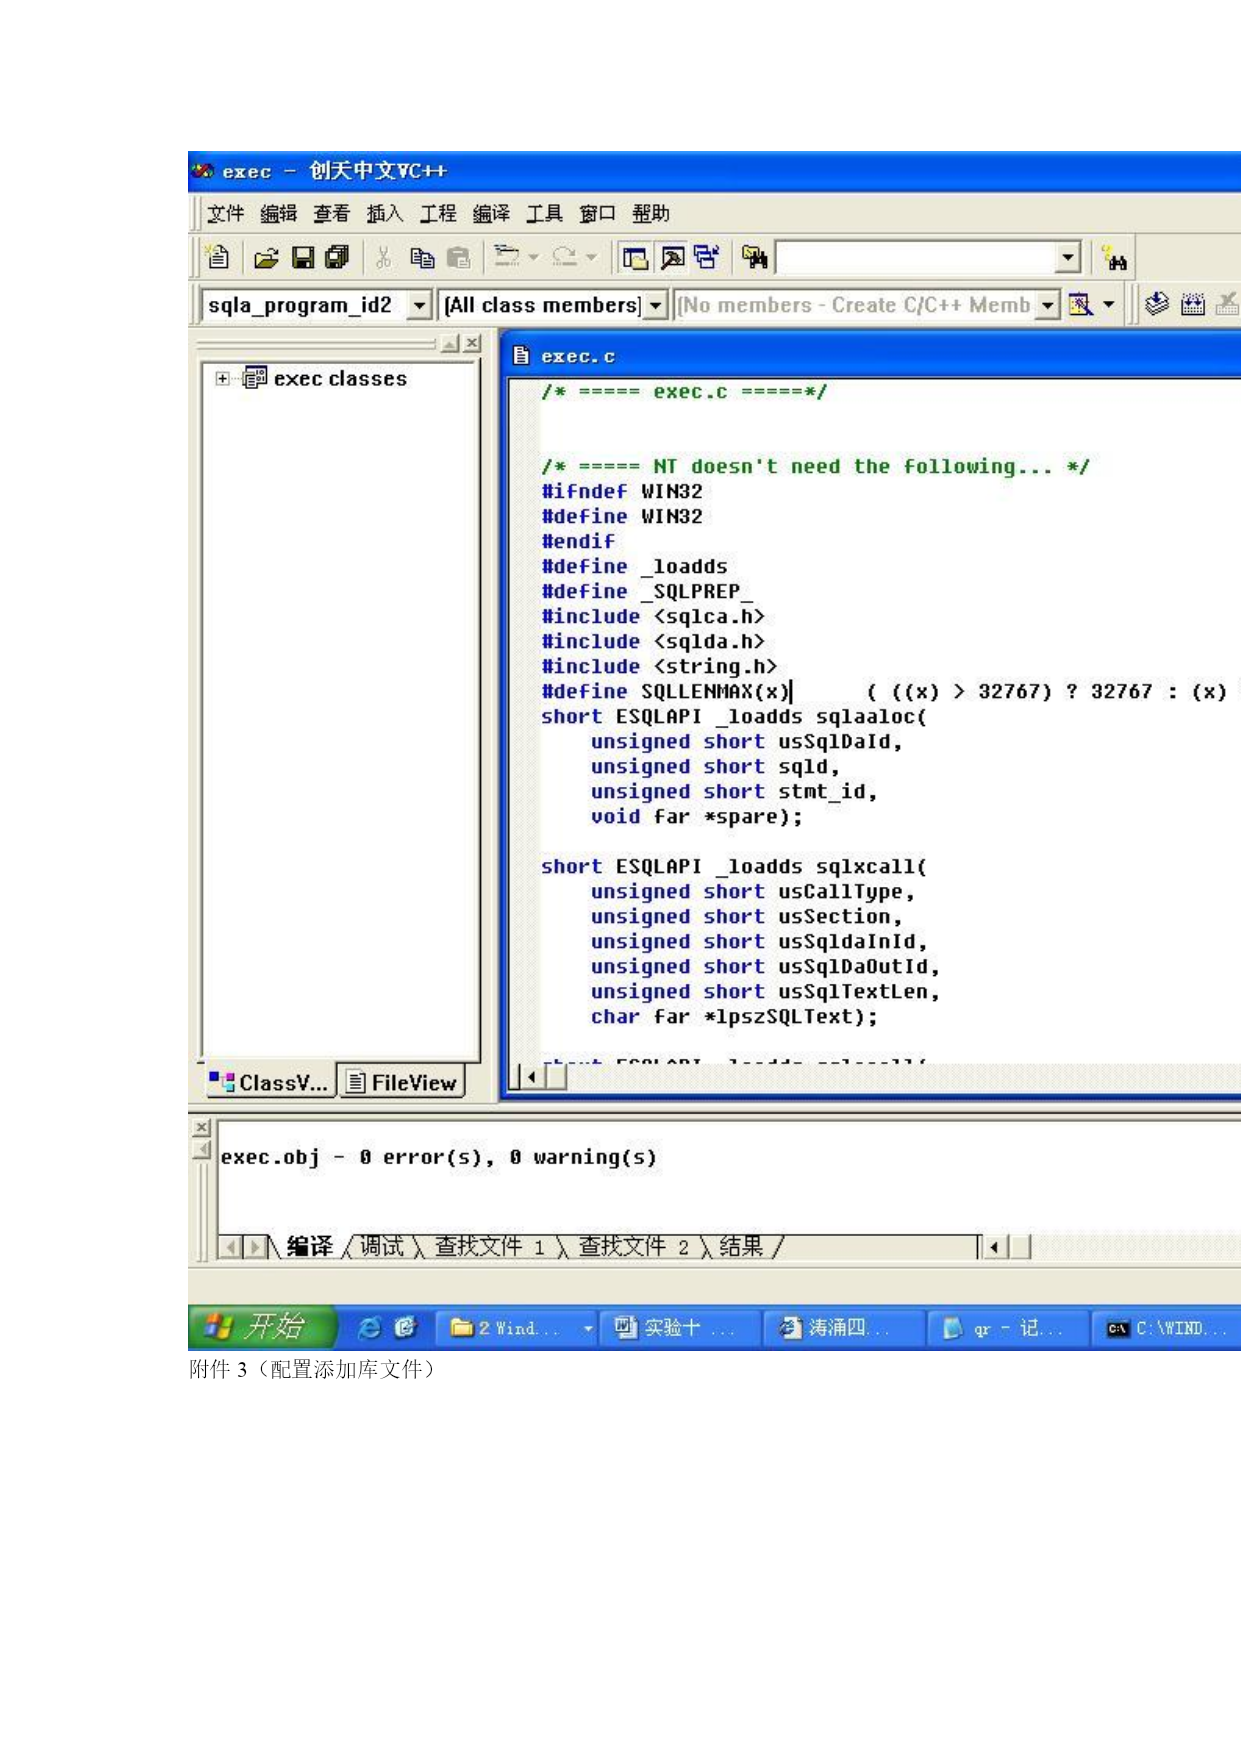This screenshot has width=1241, height=1754.
Task: Open the 编译 menu in the menu bar
Action: [x=491, y=213]
